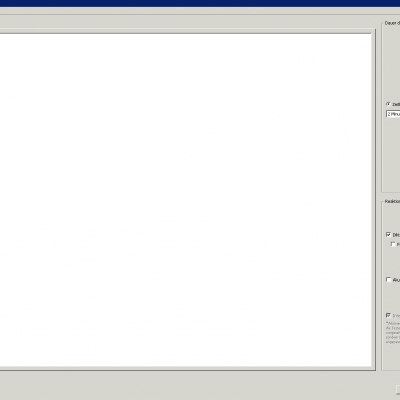
Task: Toggle the greyed-out checkbox above the footnote
Action: tap(388, 315)
